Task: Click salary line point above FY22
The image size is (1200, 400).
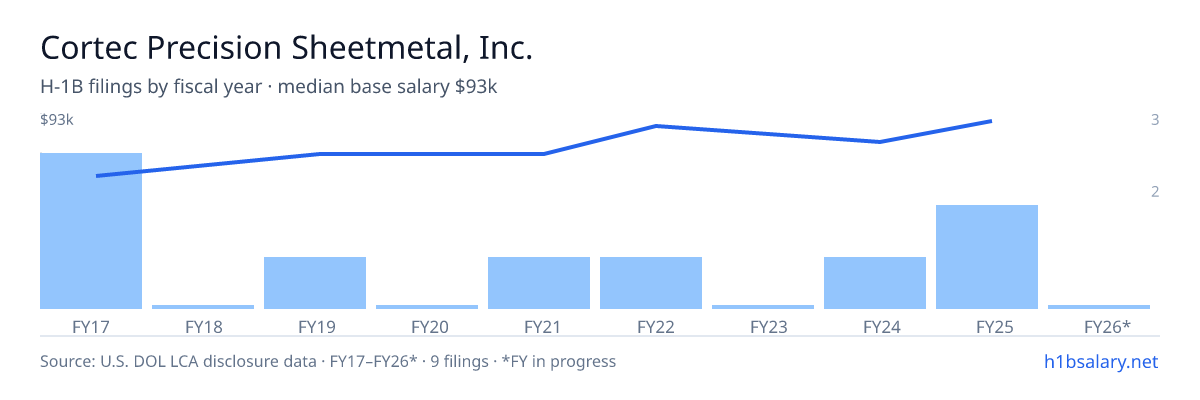Action: (x=655, y=126)
